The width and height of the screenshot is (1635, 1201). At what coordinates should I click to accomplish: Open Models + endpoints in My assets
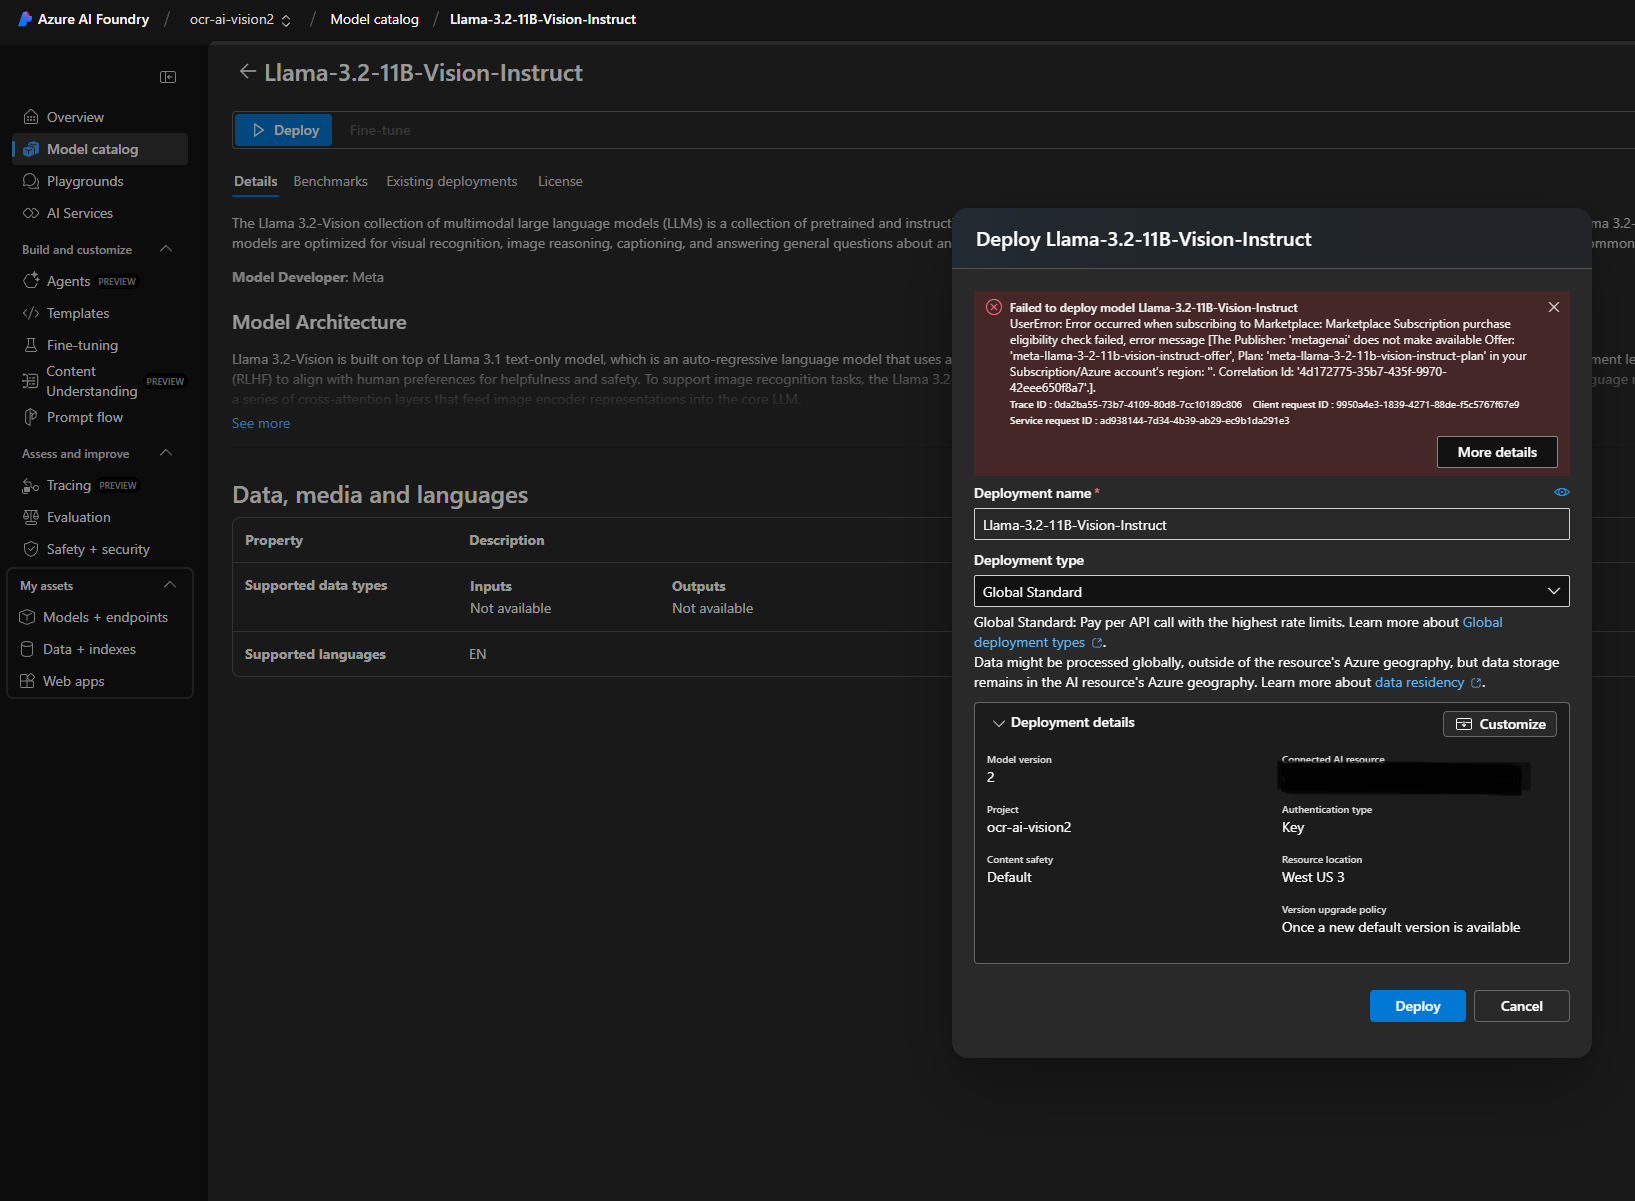coord(105,617)
